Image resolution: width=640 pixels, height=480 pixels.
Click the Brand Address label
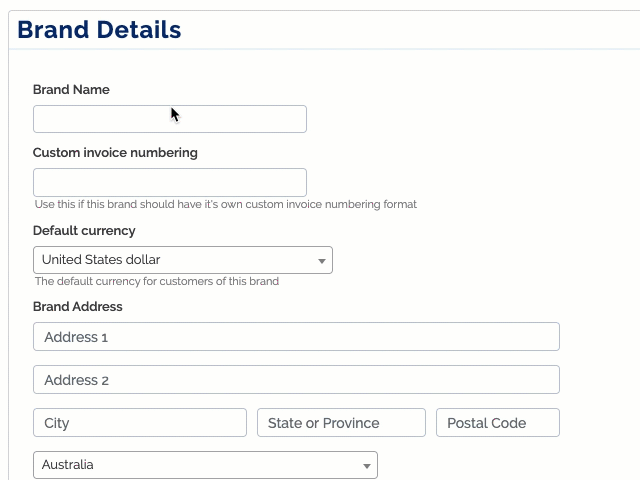(78, 307)
